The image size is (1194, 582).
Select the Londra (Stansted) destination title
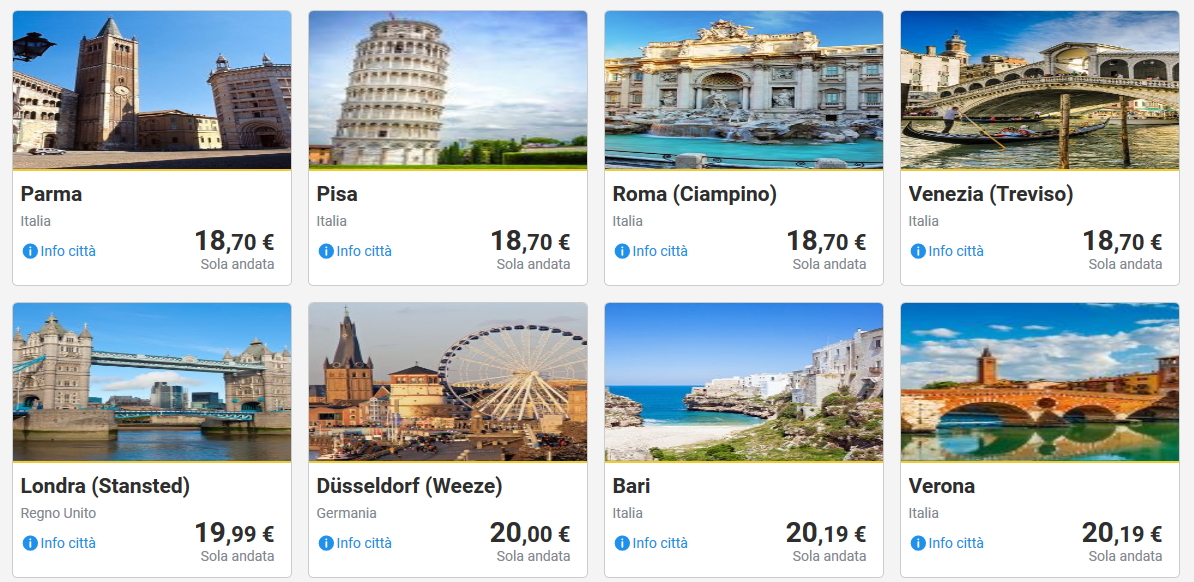click(105, 486)
